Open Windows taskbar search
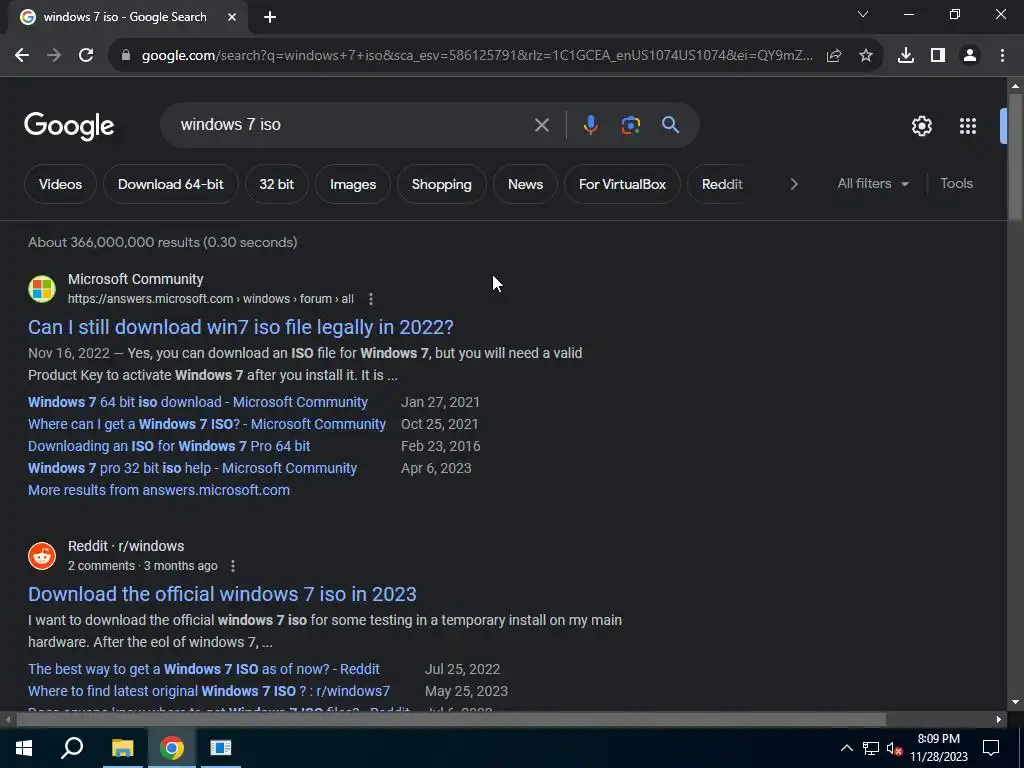The image size is (1024, 768). 72,748
